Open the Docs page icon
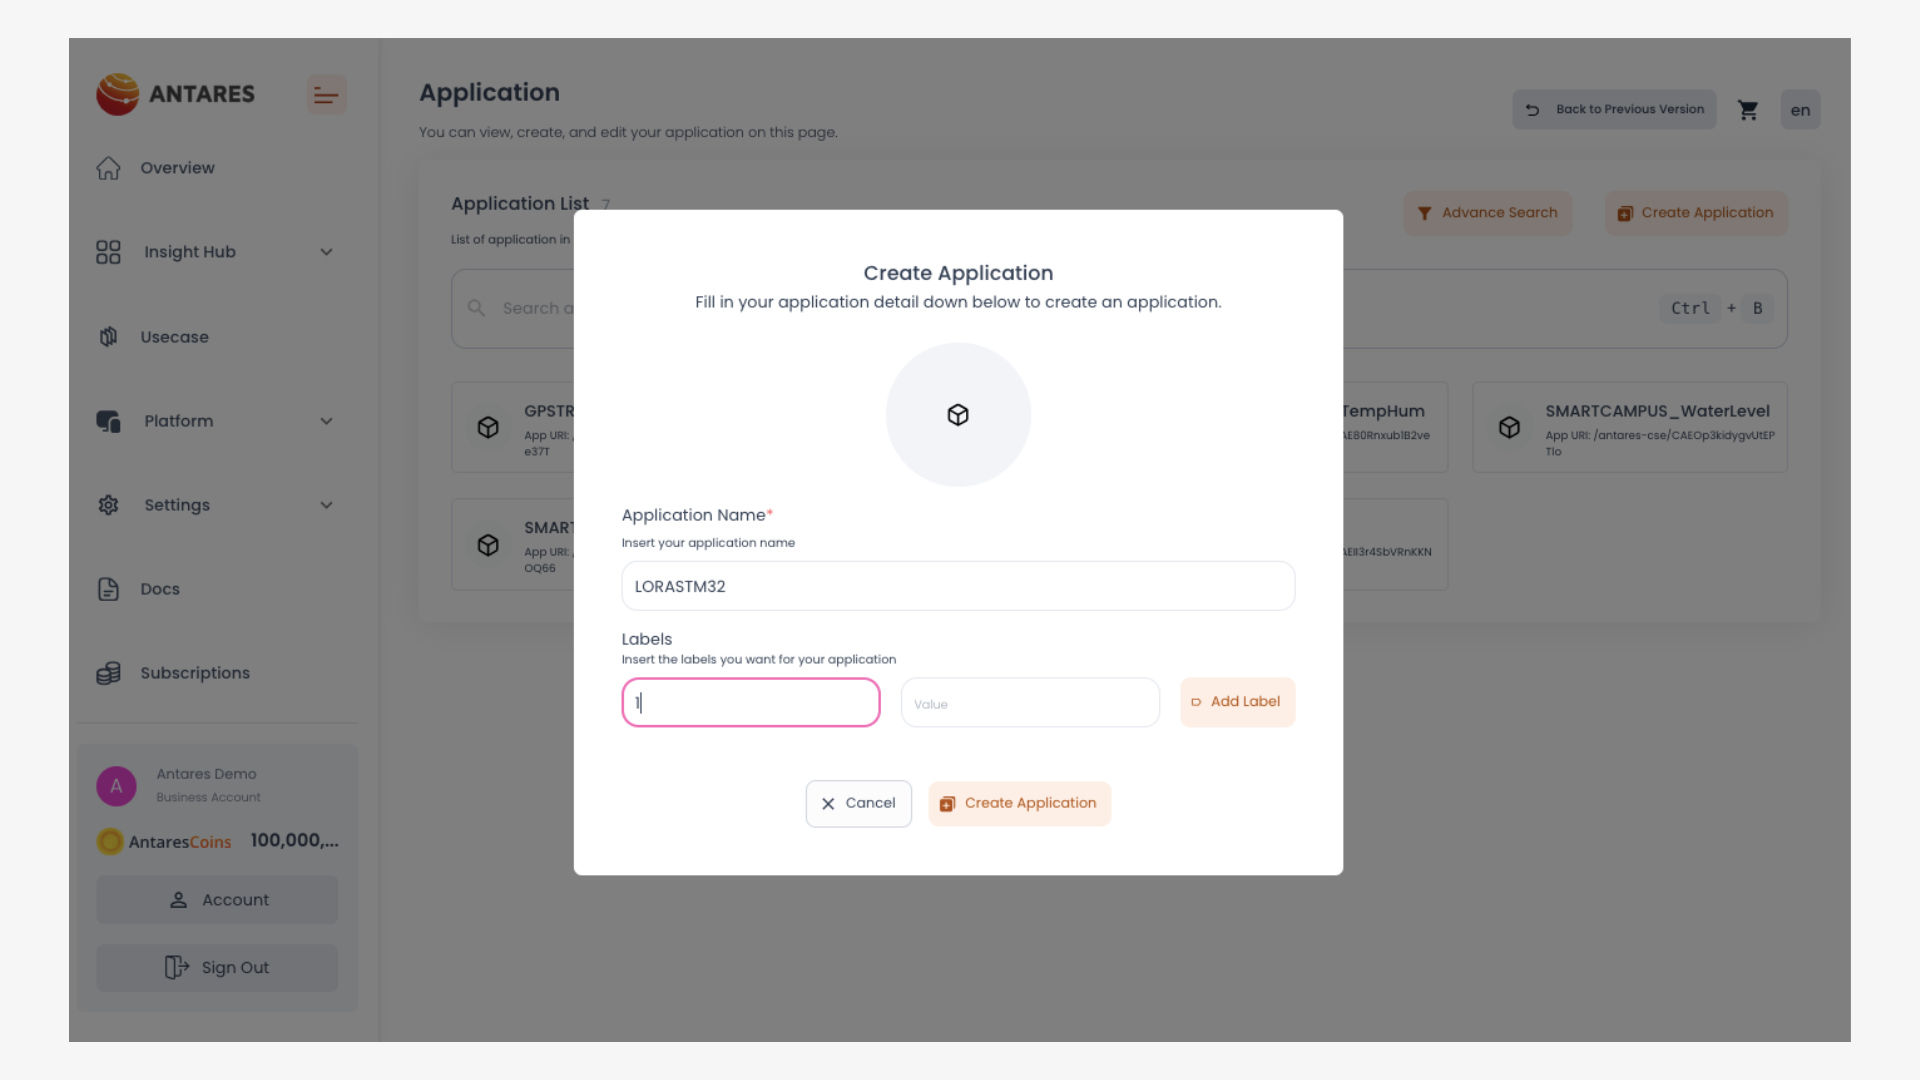This screenshot has width=1920, height=1080. [x=108, y=589]
